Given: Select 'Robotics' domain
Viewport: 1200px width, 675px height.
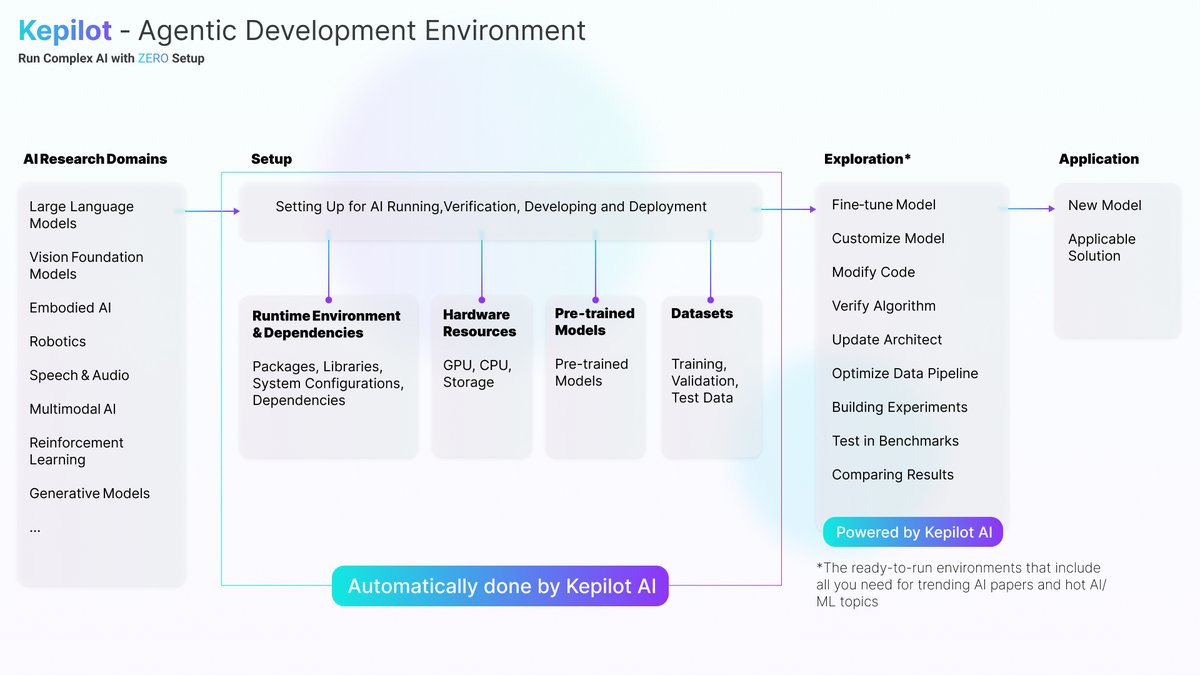Looking at the screenshot, I should click(x=57, y=341).
